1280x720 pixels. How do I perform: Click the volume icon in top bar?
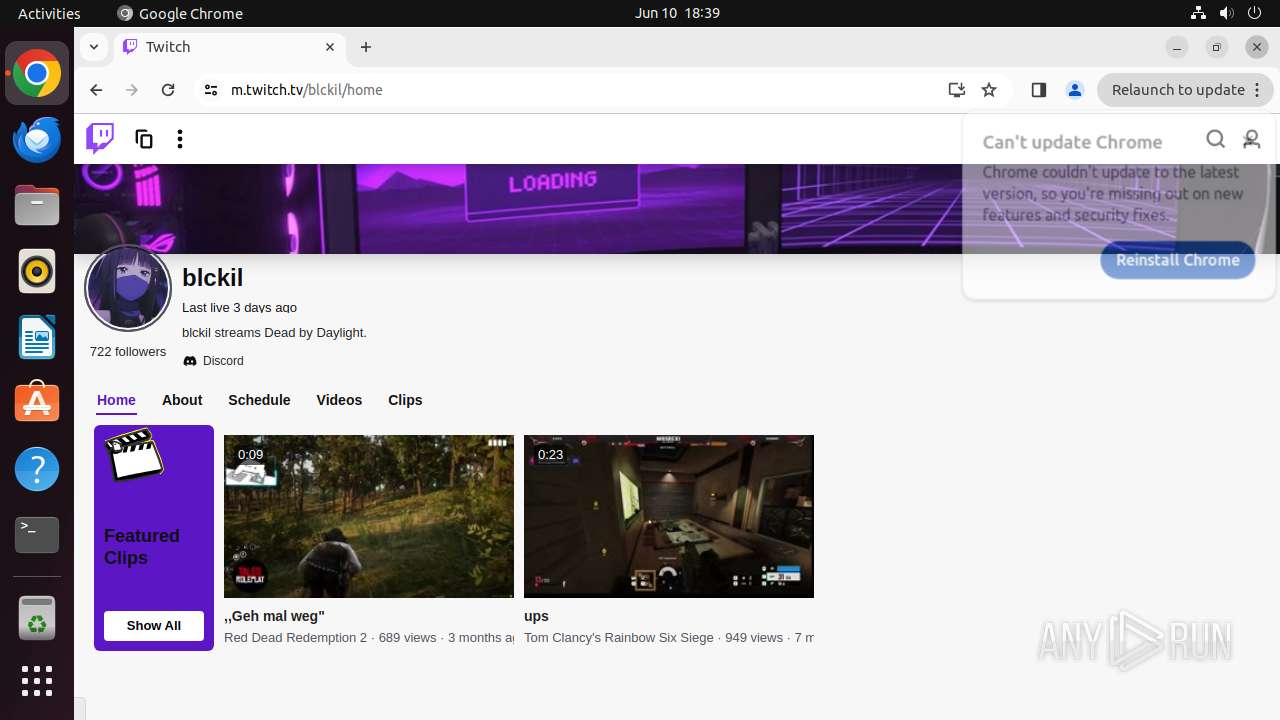[1227, 13]
